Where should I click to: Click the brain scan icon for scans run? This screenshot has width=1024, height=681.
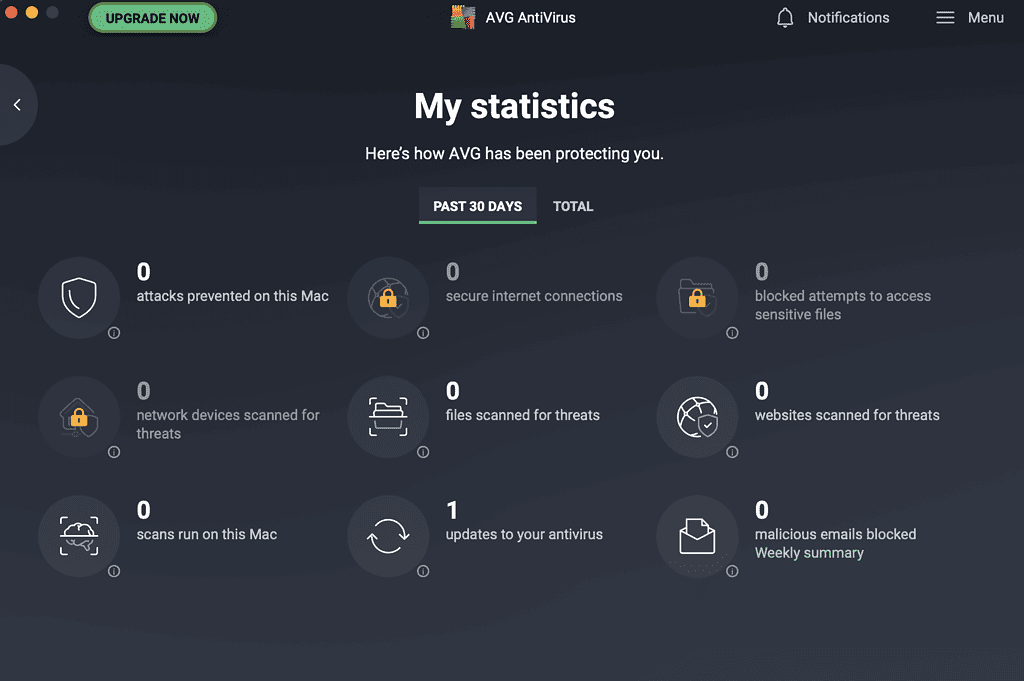[79, 536]
